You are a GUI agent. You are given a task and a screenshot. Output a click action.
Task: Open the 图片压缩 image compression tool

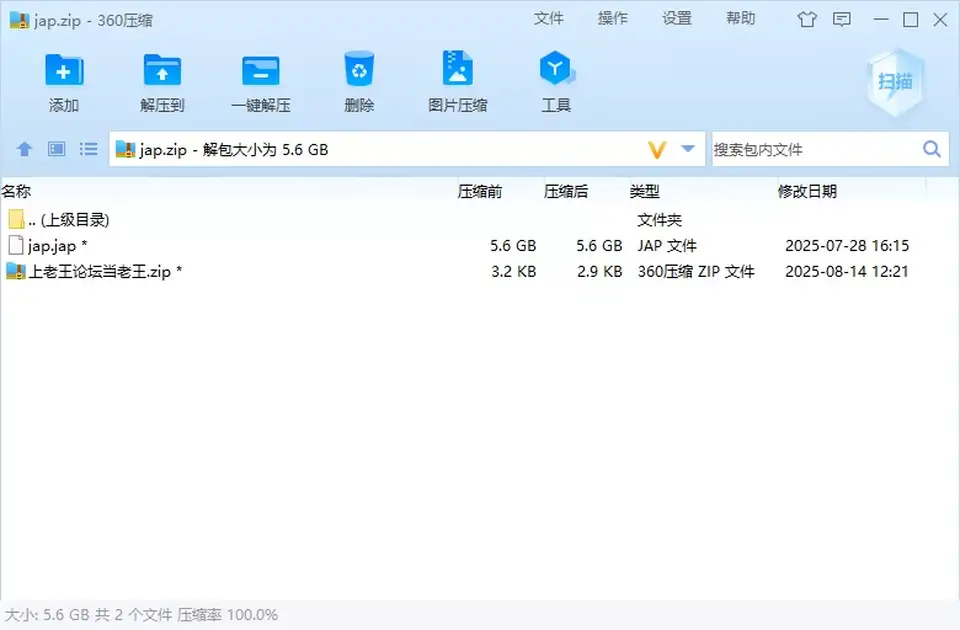457,68
